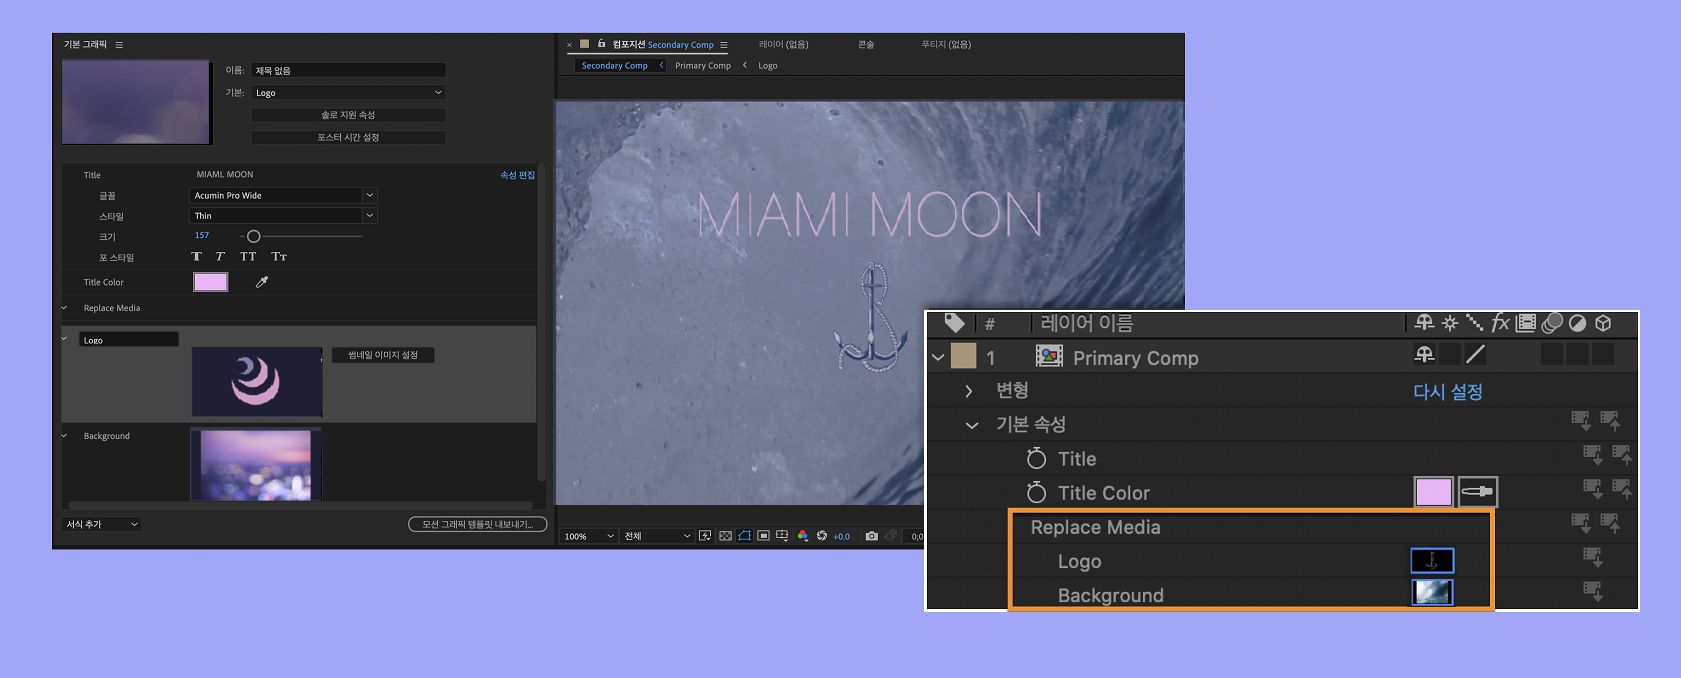
Task: Open the 기본 Logo dropdown
Action: tap(348, 92)
